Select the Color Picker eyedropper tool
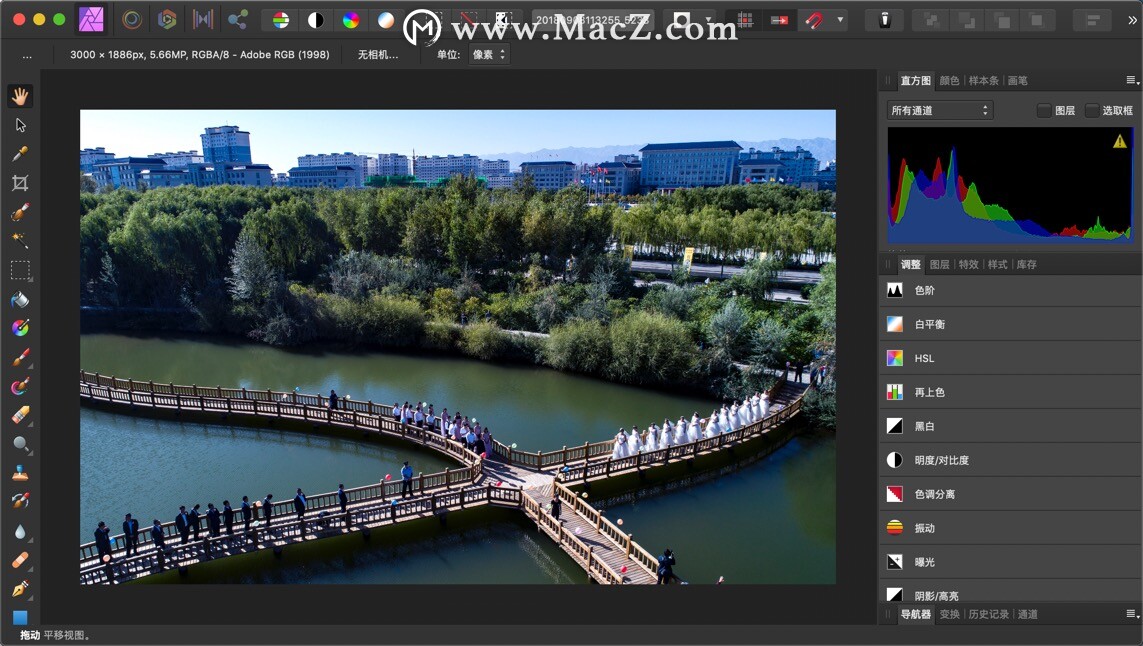The image size is (1143, 646). (20, 154)
